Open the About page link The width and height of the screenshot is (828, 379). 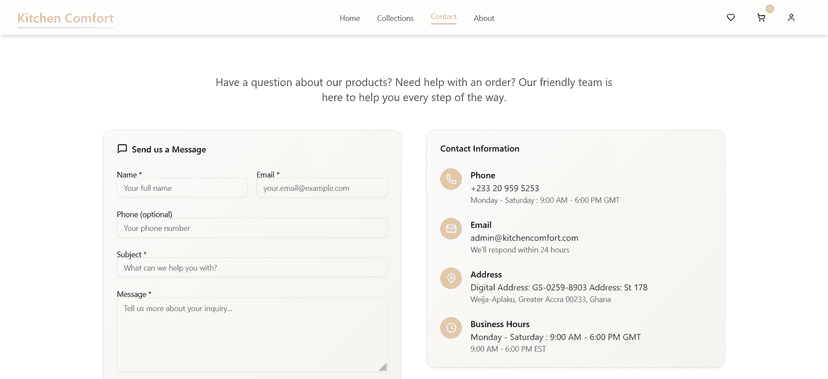pos(484,18)
